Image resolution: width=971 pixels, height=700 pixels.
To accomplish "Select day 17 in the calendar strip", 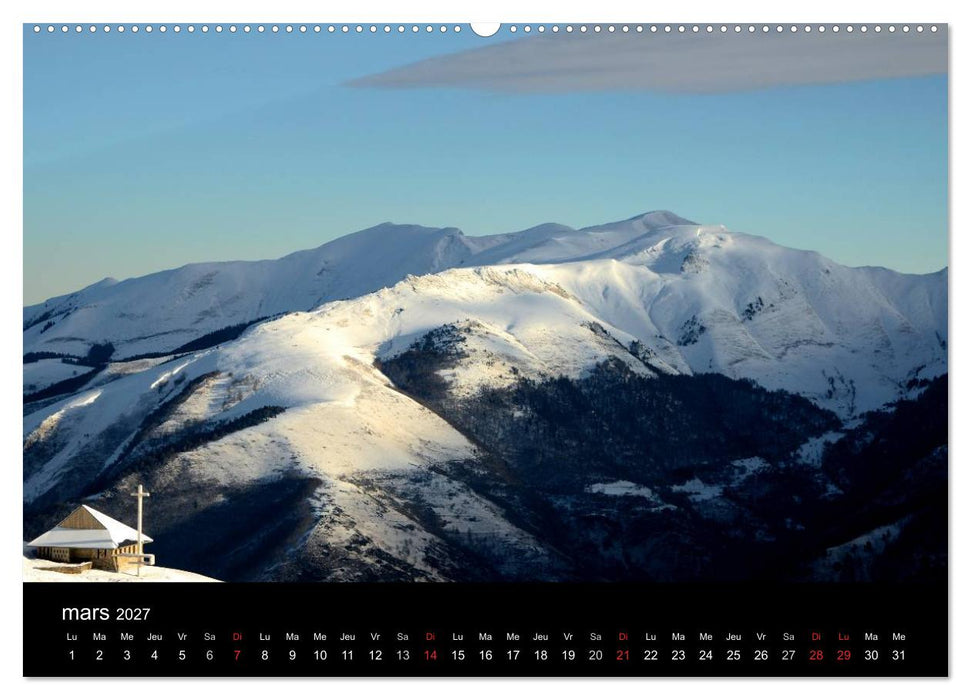I will tap(513, 655).
